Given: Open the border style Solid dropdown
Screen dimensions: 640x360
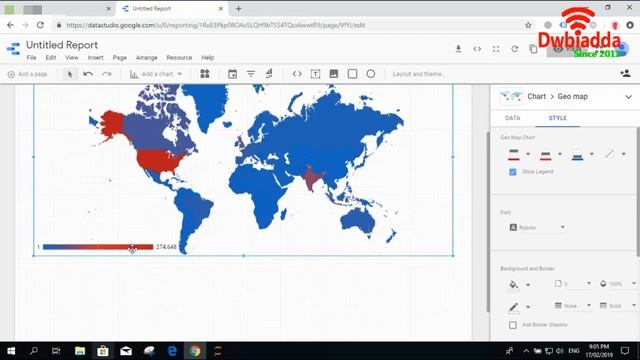Looking at the screenshot, I should (618, 306).
